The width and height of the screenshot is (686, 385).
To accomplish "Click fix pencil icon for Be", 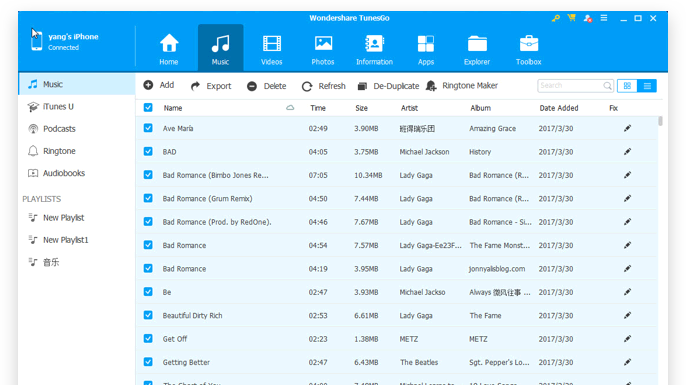I will (x=627, y=292).
